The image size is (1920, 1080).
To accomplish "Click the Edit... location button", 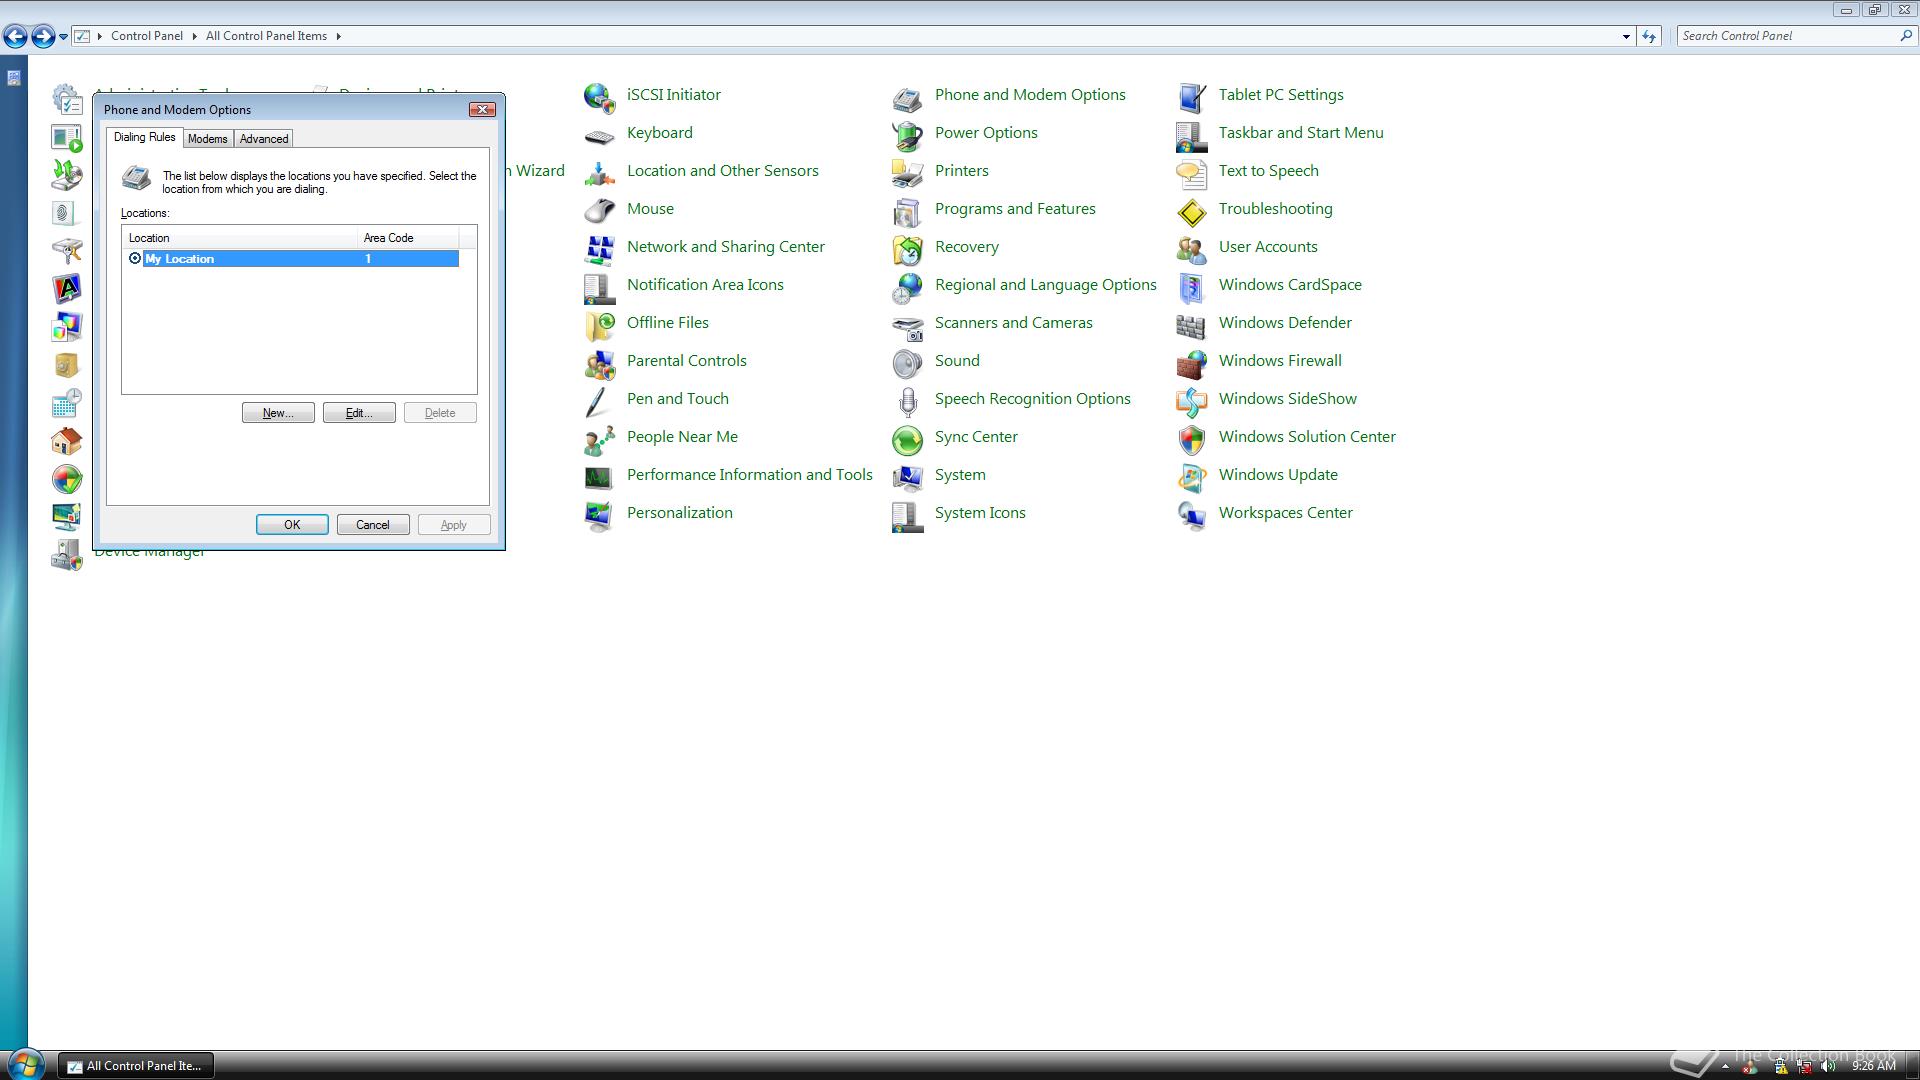I will tap(359, 413).
